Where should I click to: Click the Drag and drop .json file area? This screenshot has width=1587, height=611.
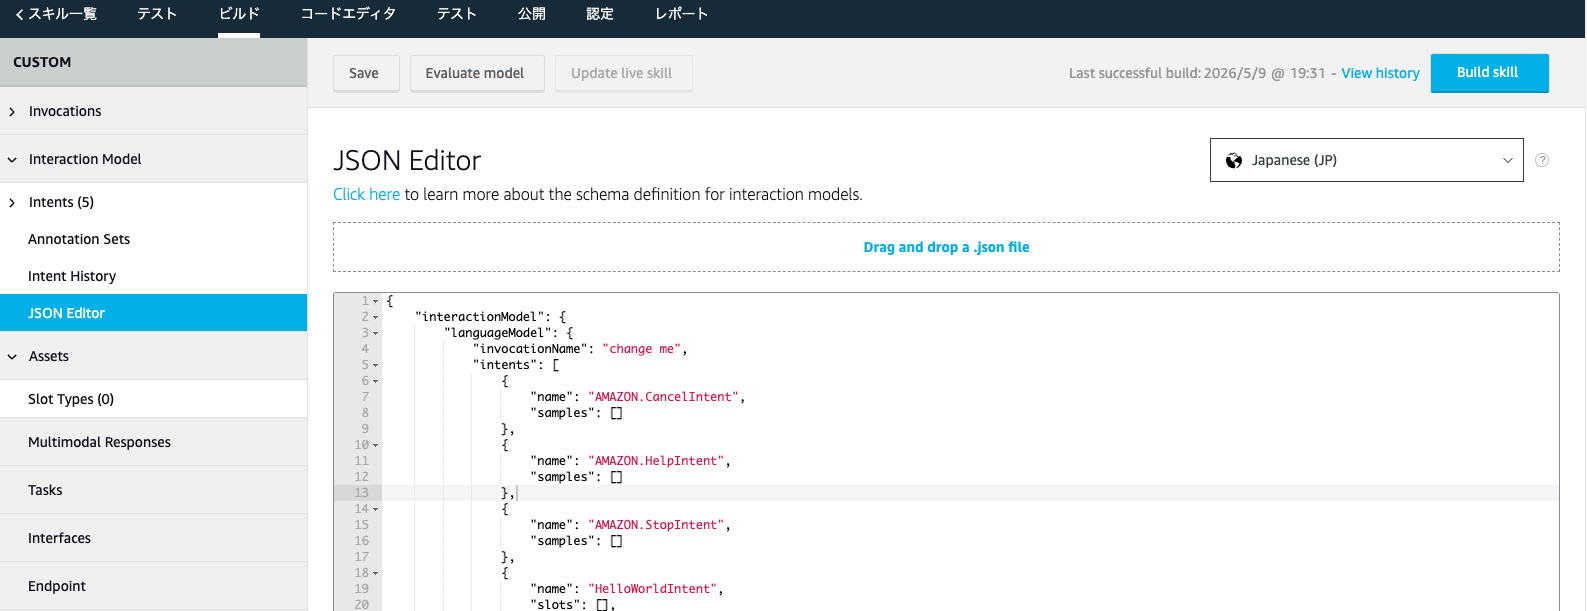tap(946, 247)
